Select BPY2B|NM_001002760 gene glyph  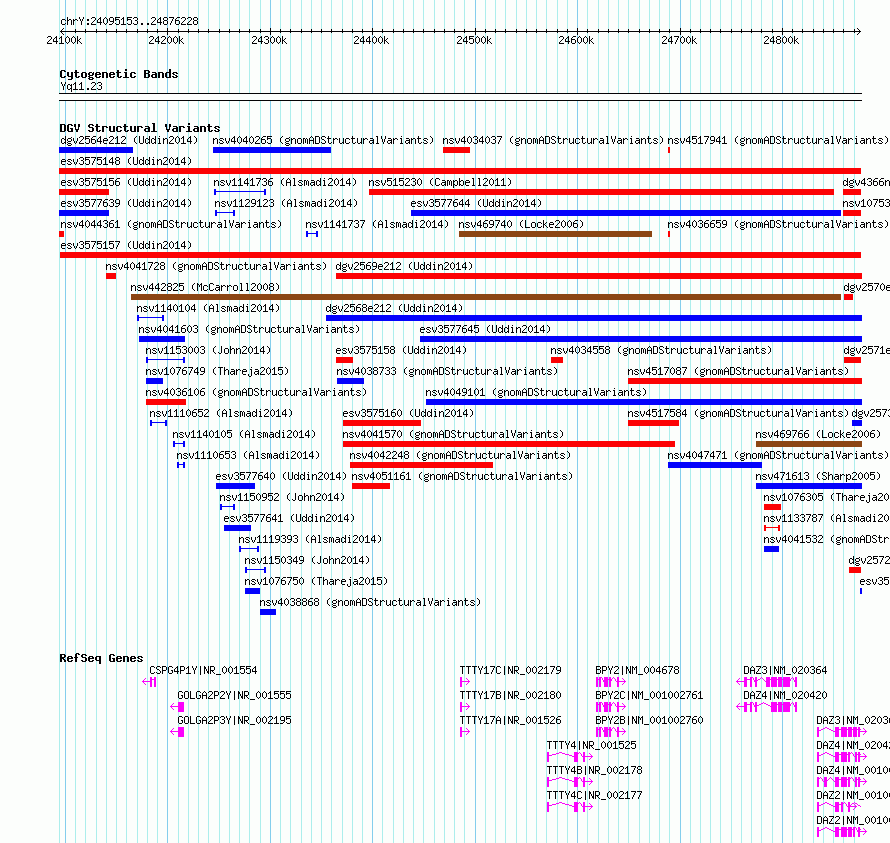[x=611, y=732]
